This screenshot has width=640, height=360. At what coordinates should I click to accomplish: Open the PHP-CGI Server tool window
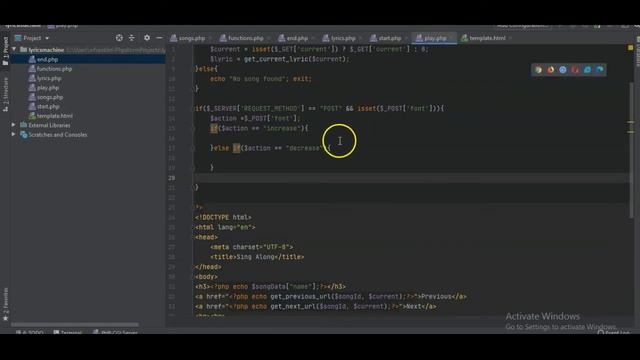point(115,332)
